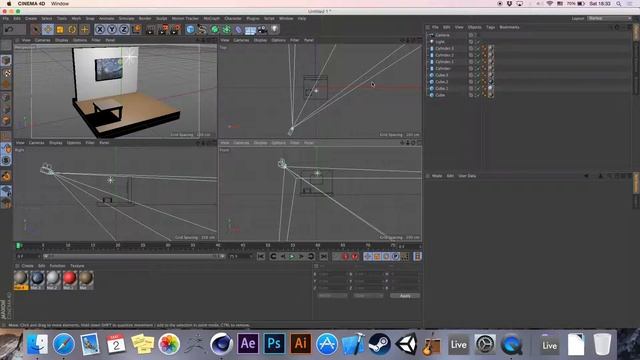The image size is (640, 360).
Task: Click Go to Start of timeline button
Action: (260, 256)
